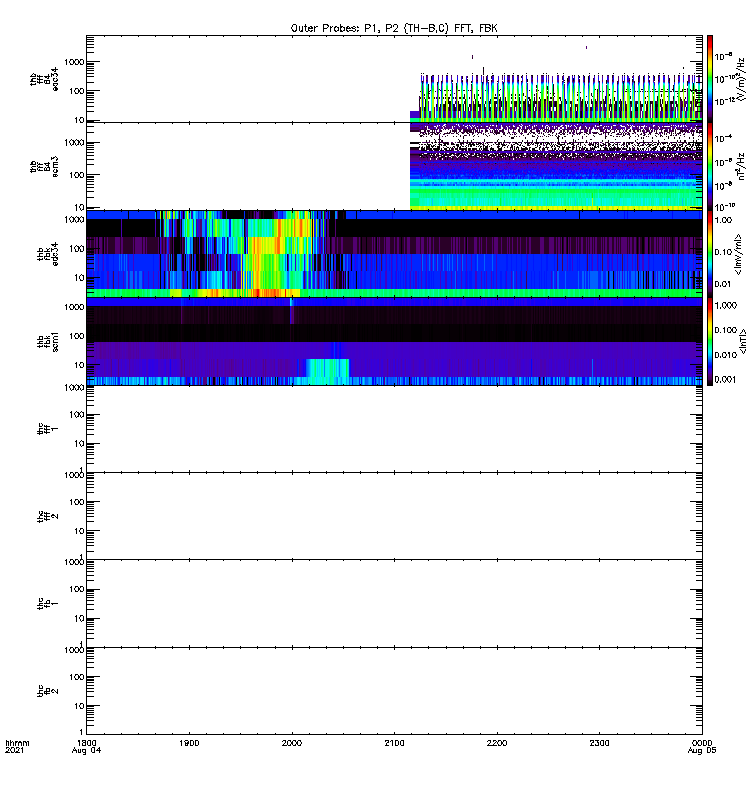Viewport: 750px width, 800px height.
Task: Click the thb fff edc34 spectrogram data
Action: (x=556, y=97)
